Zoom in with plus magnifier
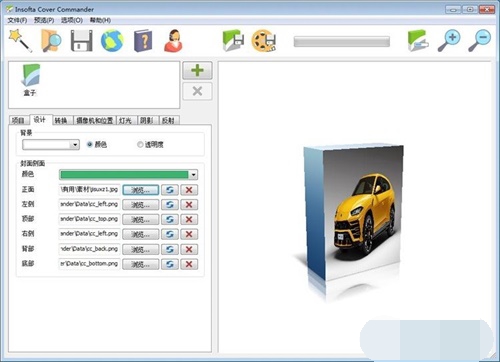 [x=449, y=41]
